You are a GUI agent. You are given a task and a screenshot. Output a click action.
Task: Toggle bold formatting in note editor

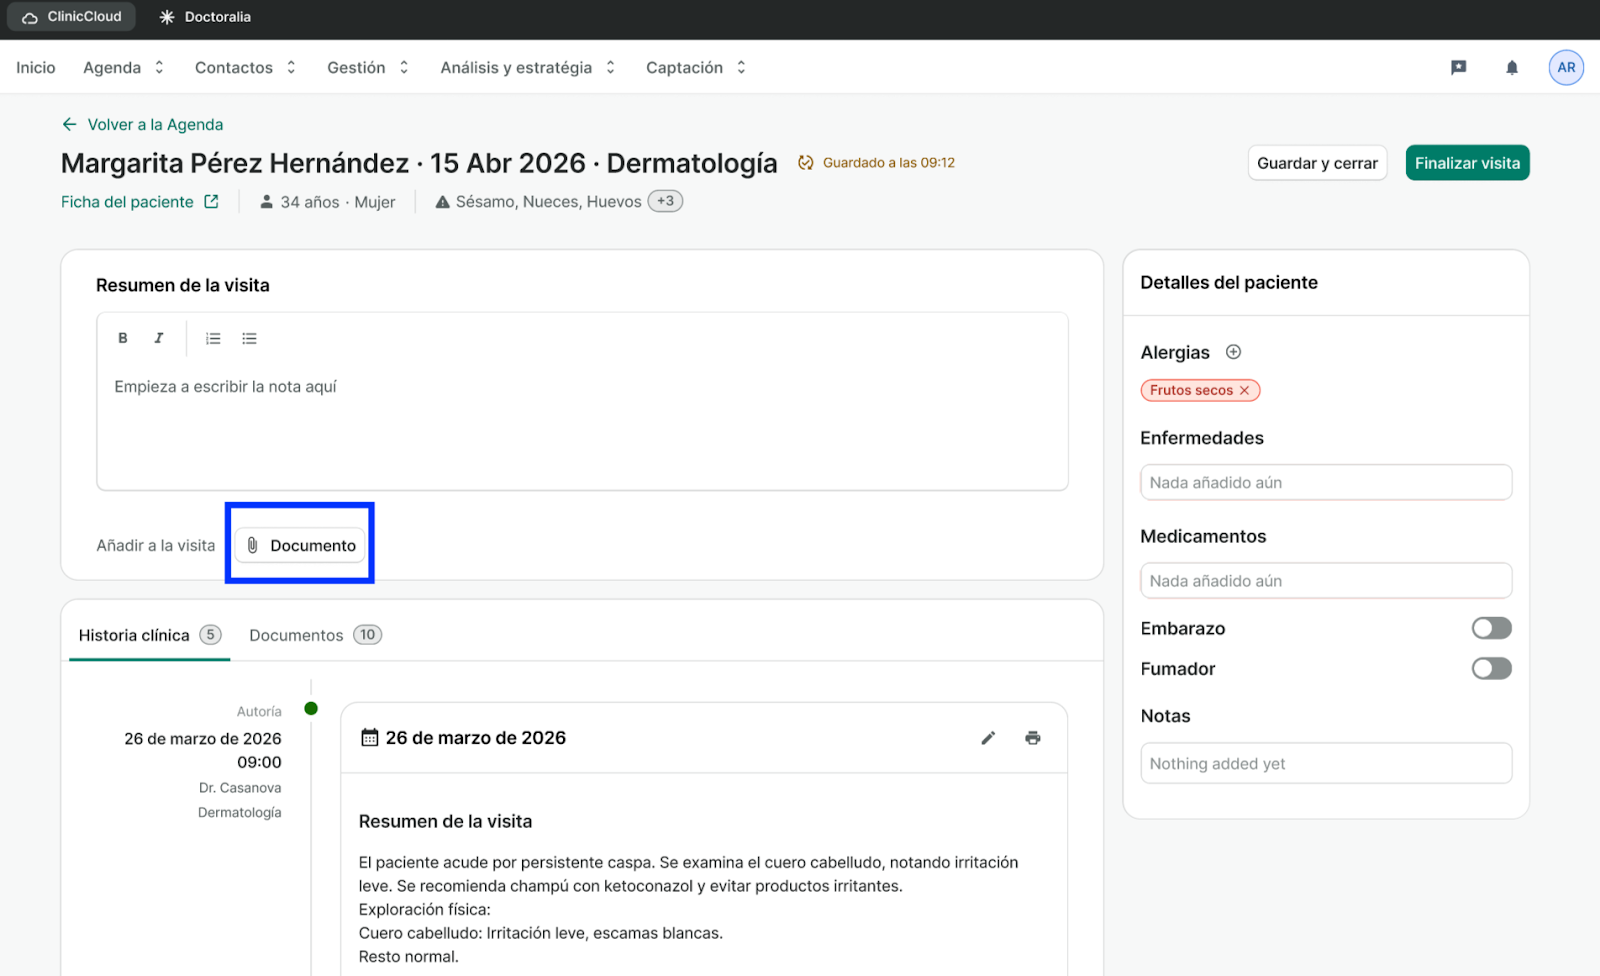(123, 338)
